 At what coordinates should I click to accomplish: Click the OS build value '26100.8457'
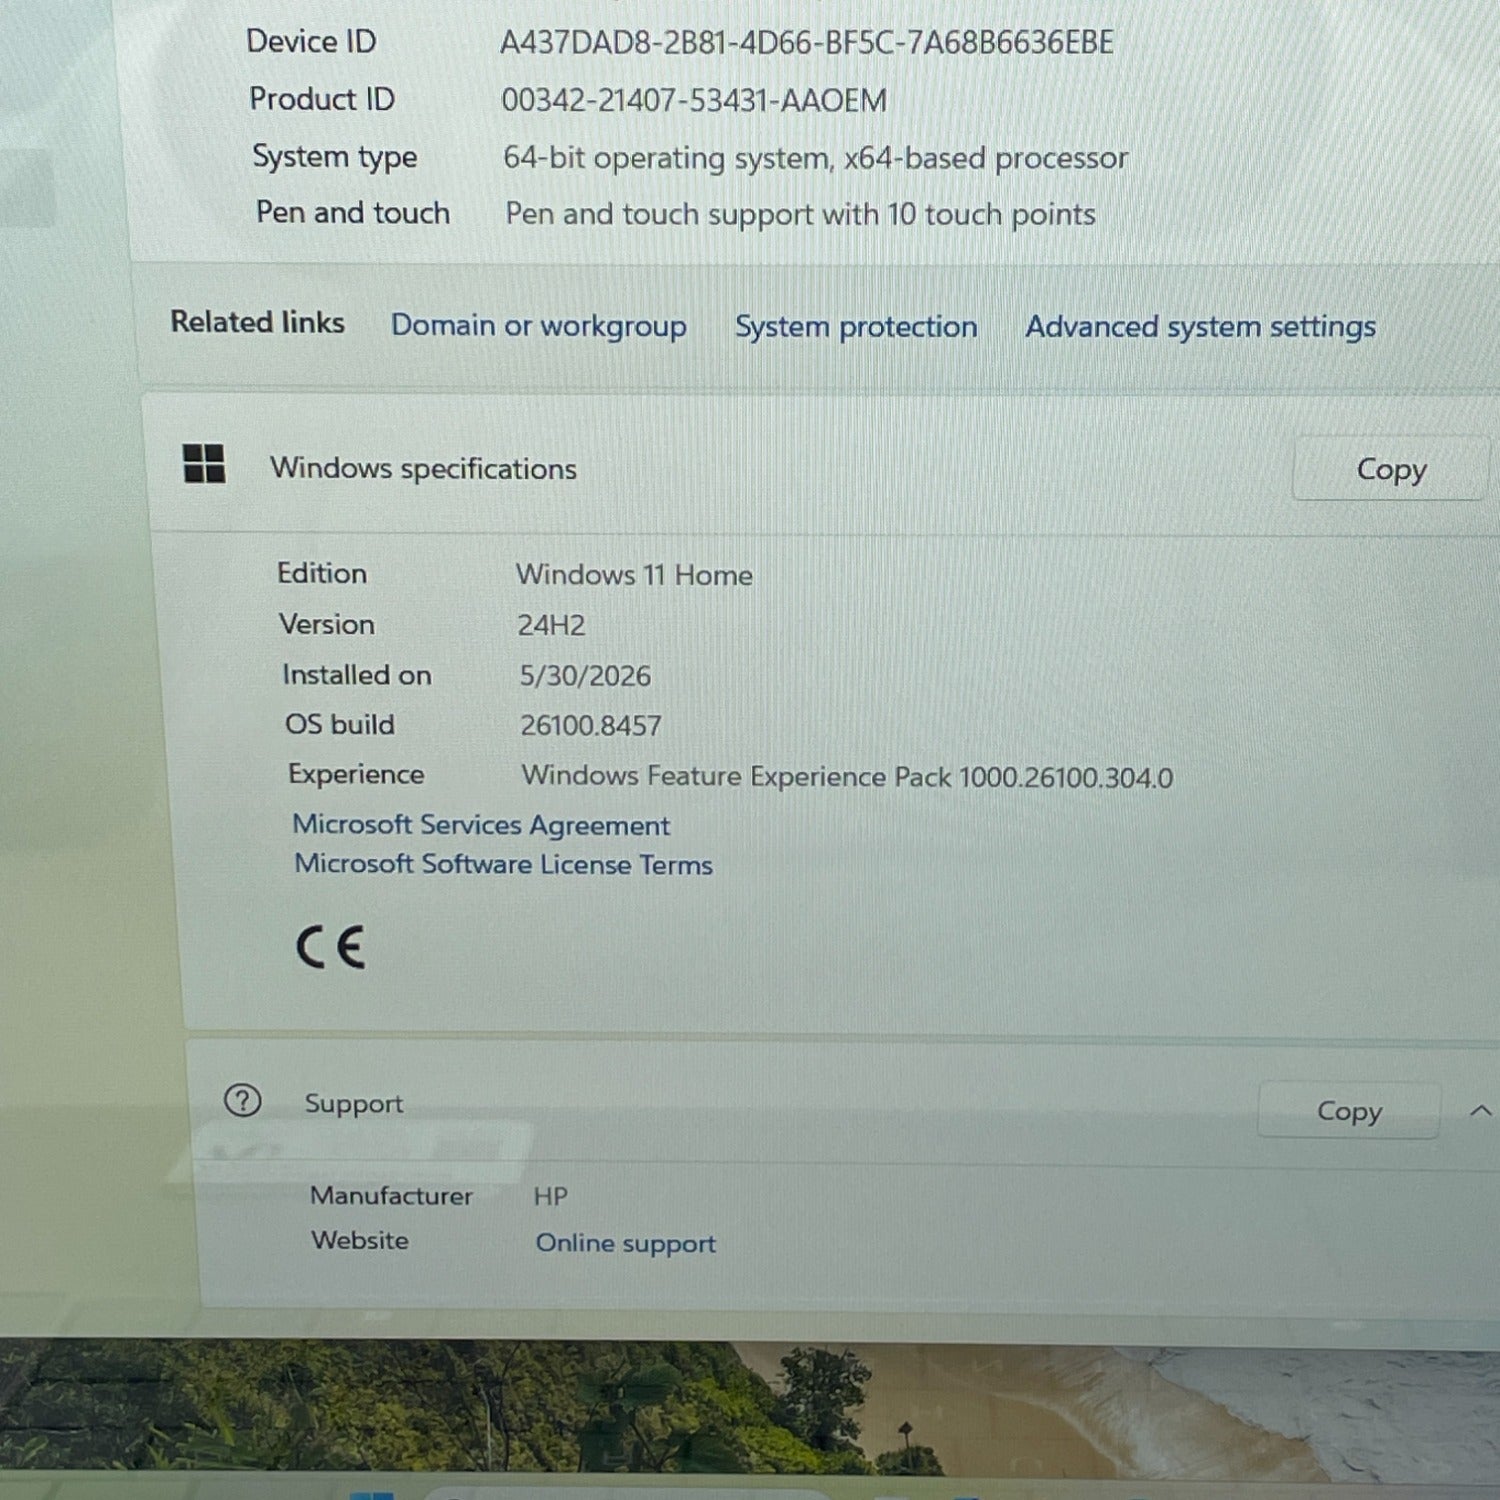click(x=590, y=726)
